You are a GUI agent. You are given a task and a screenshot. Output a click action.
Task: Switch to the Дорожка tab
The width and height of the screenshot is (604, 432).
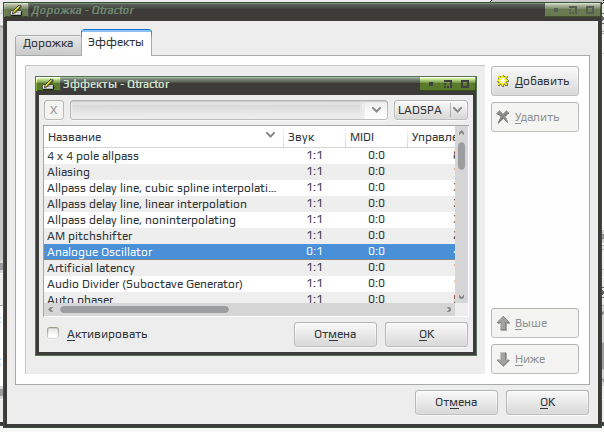click(x=48, y=43)
